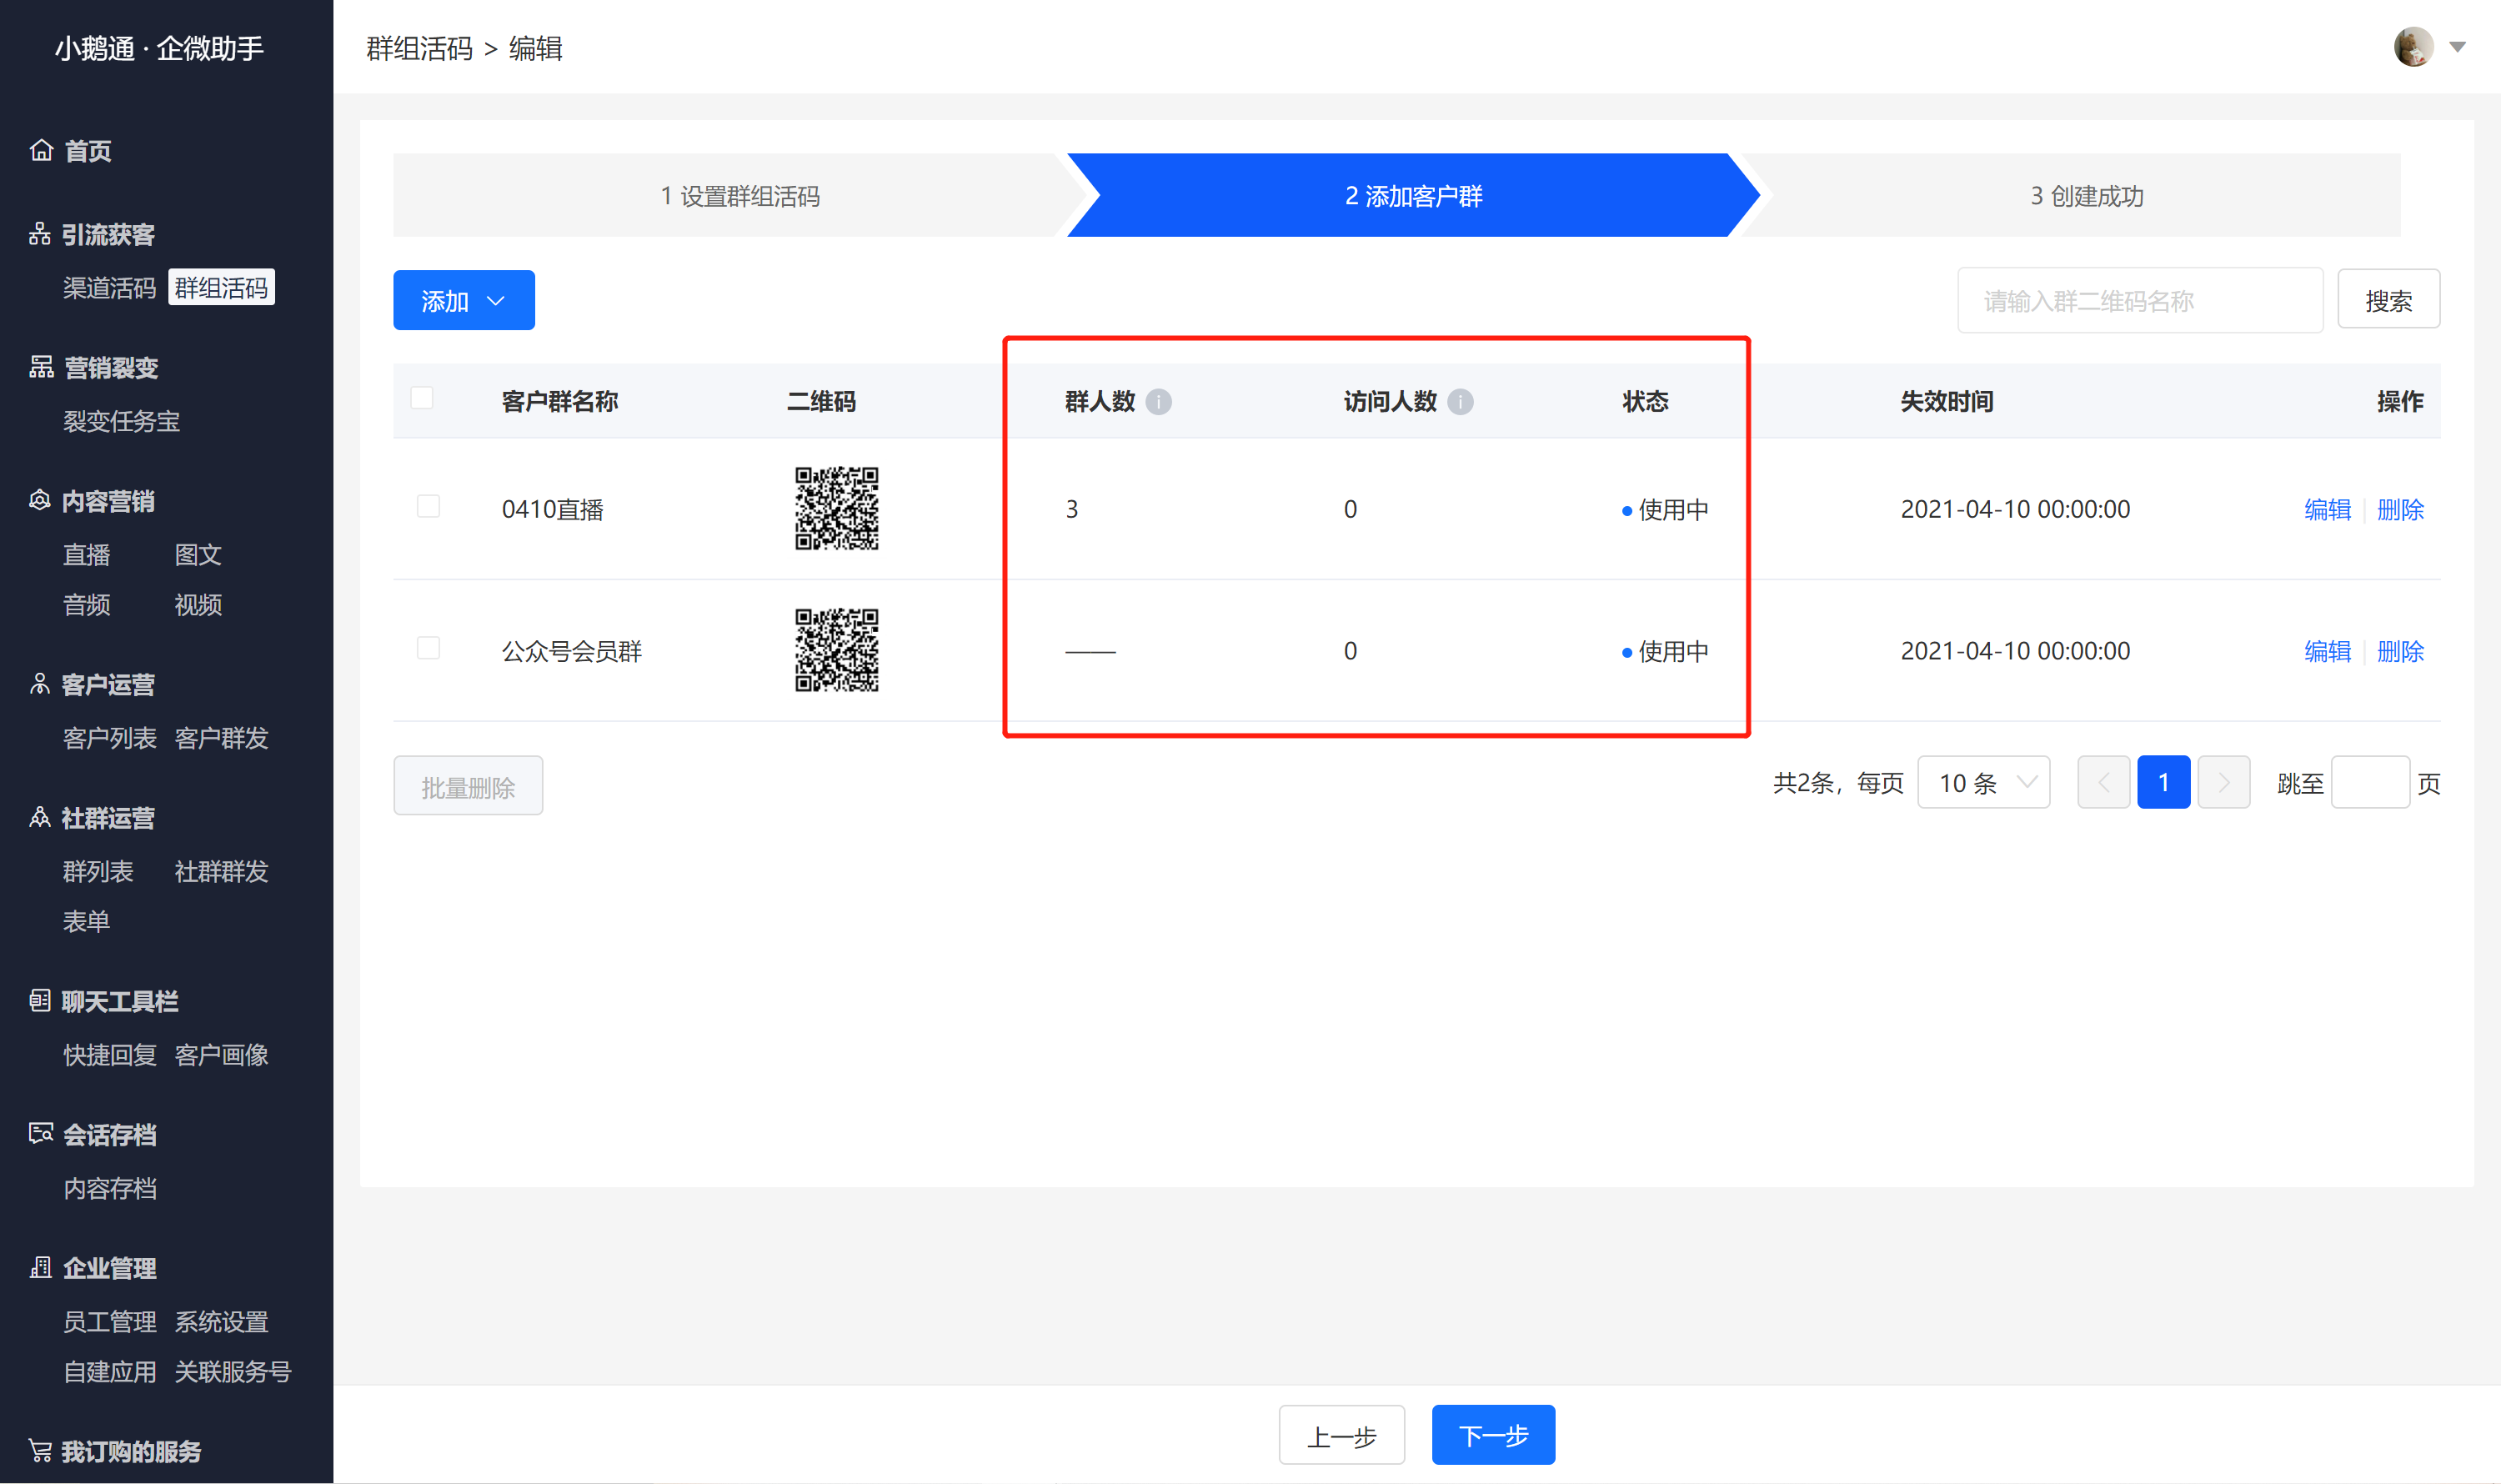Open 群列表 in sidebar

pos(98,871)
